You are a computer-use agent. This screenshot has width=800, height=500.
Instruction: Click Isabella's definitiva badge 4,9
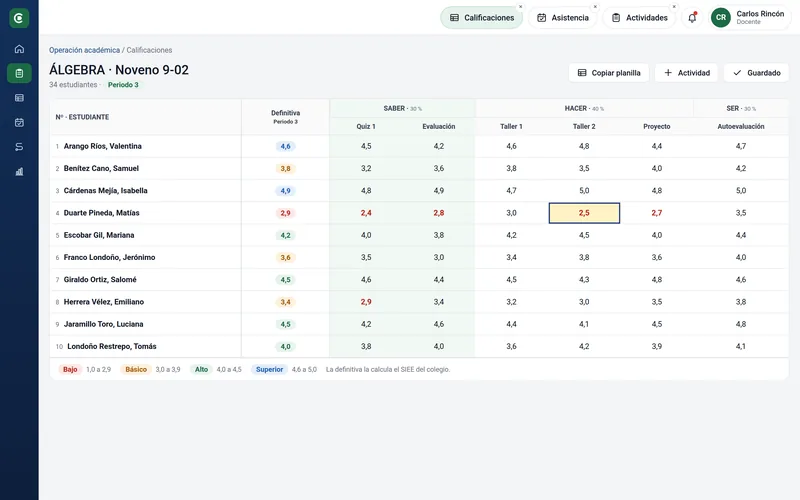[x=285, y=191]
